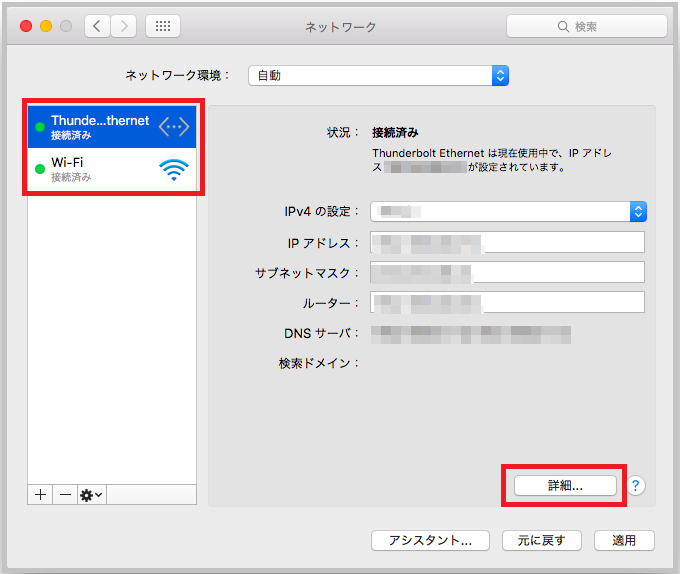Click the 詳細... button

(x=565, y=485)
